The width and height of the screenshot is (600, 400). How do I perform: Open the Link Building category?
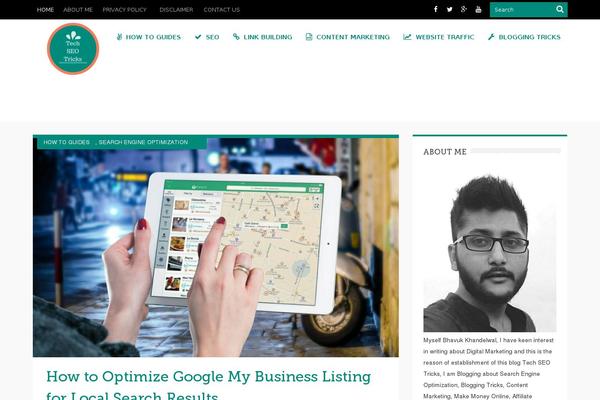click(x=268, y=37)
